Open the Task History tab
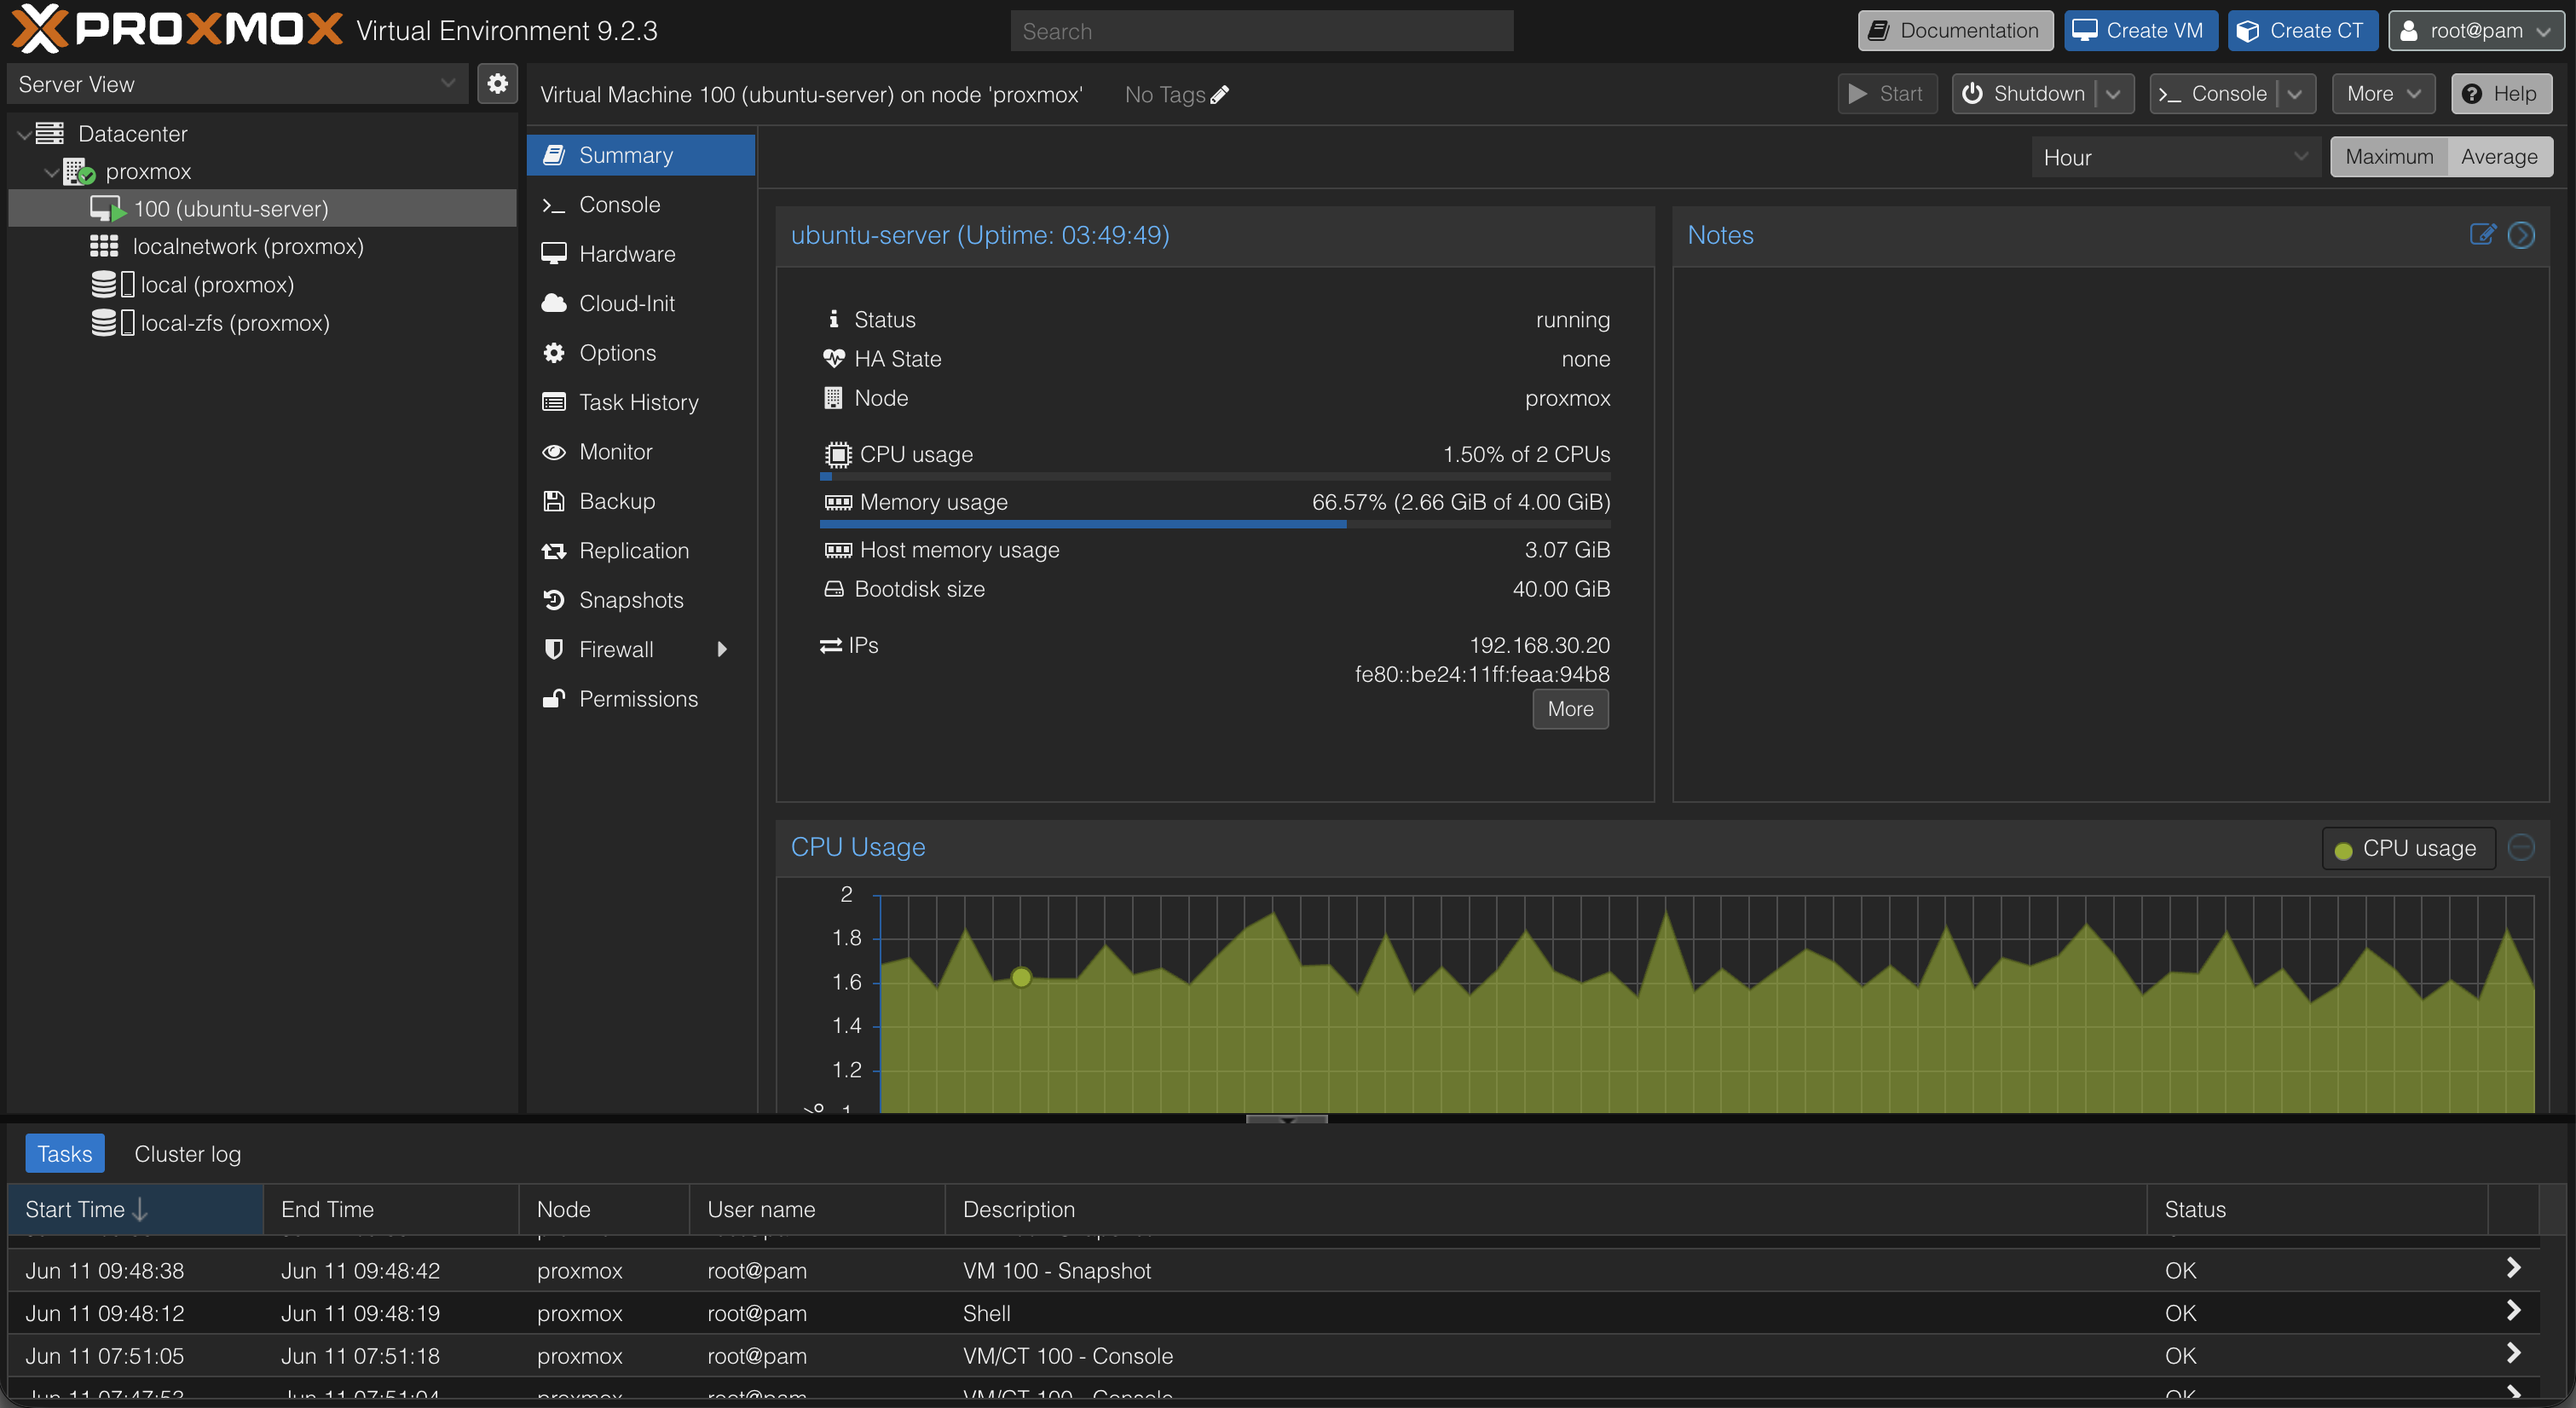 641,402
